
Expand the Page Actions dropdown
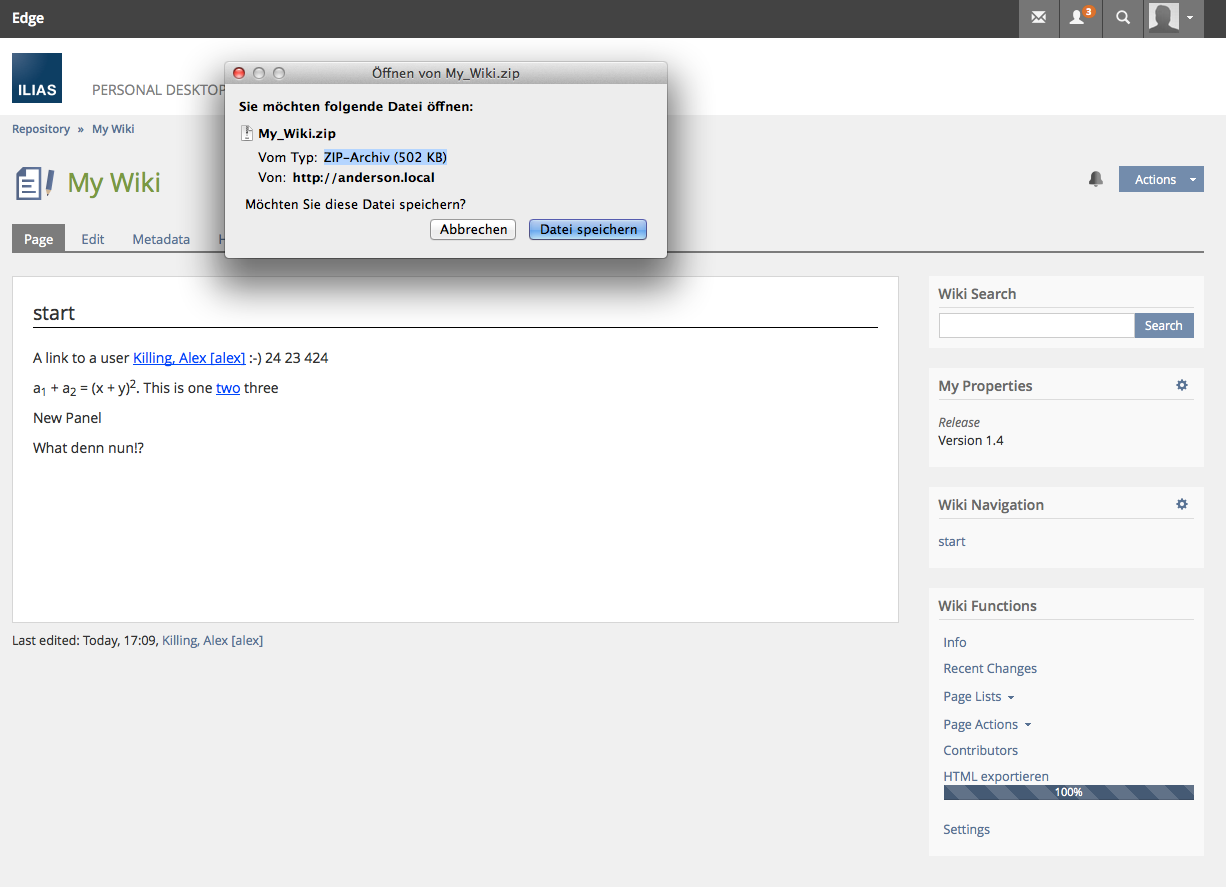point(986,724)
